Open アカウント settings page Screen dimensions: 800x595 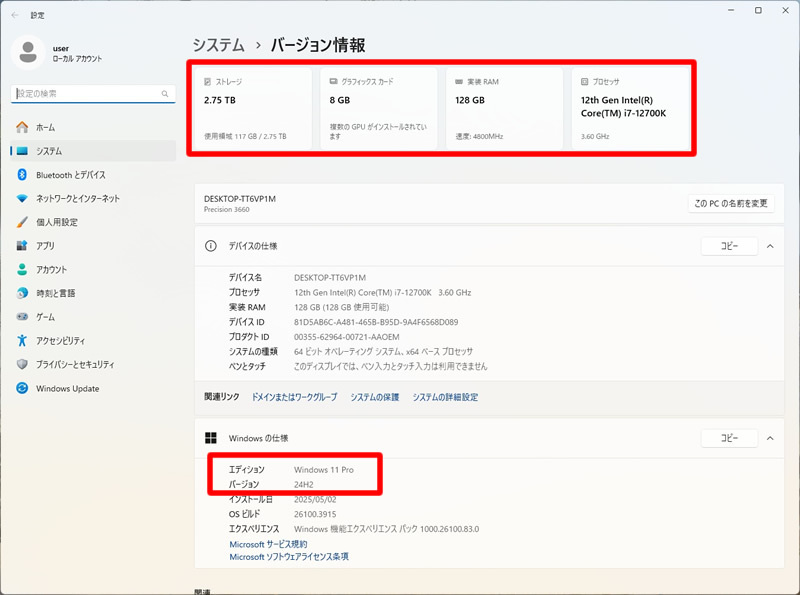coord(93,269)
